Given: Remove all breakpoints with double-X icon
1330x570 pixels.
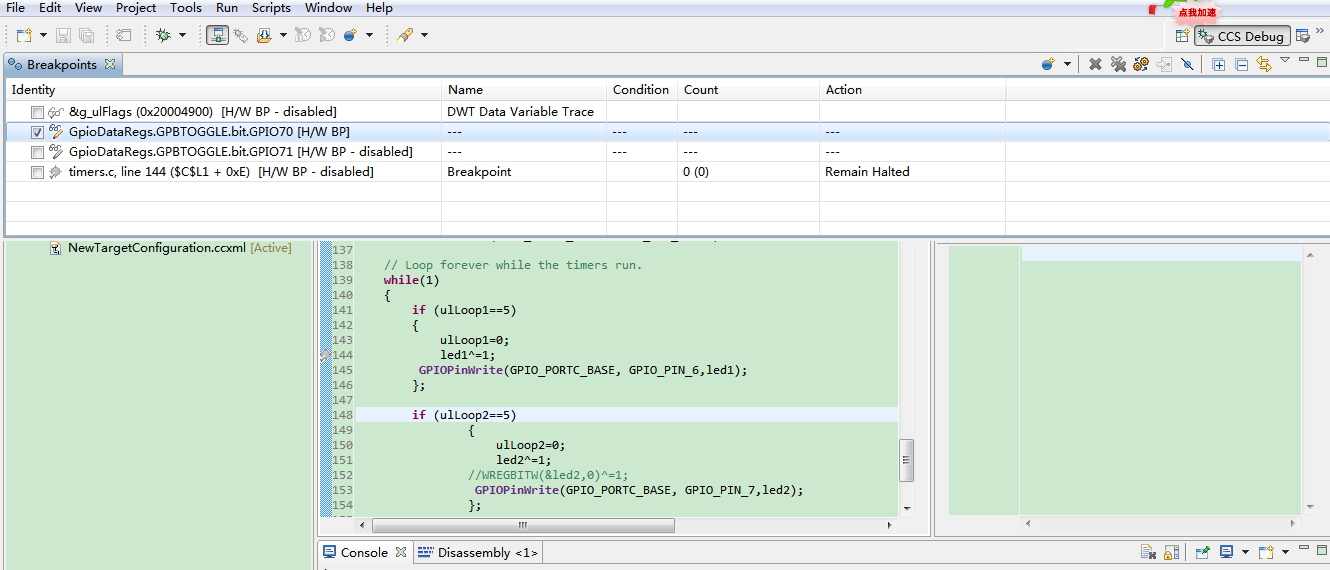Looking at the screenshot, I should pyautogui.click(x=1118, y=64).
